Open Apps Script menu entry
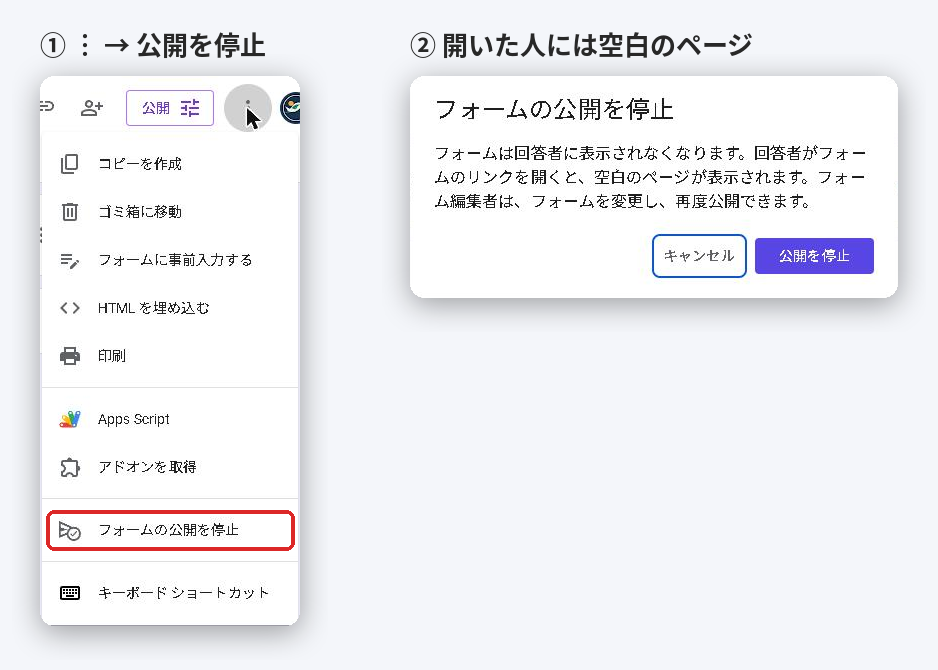Screen dimensions: 938x670 pyautogui.click(x=170, y=419)
